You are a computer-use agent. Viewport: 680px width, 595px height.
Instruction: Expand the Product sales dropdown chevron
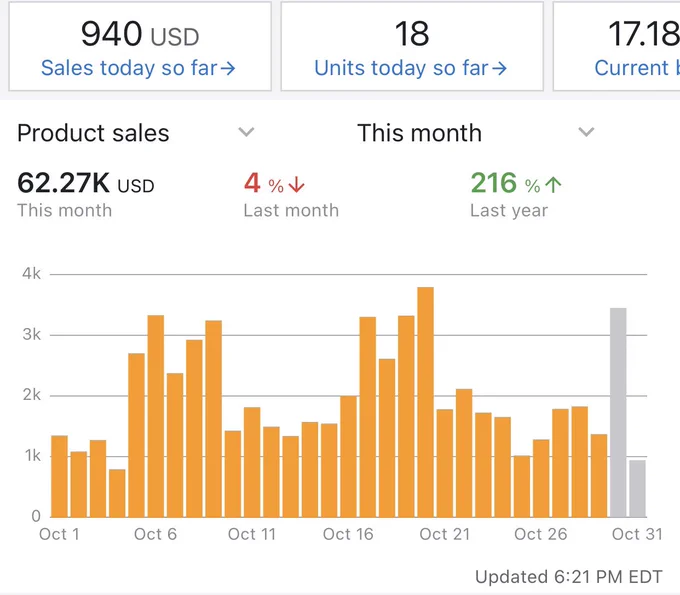coord(246,131)
